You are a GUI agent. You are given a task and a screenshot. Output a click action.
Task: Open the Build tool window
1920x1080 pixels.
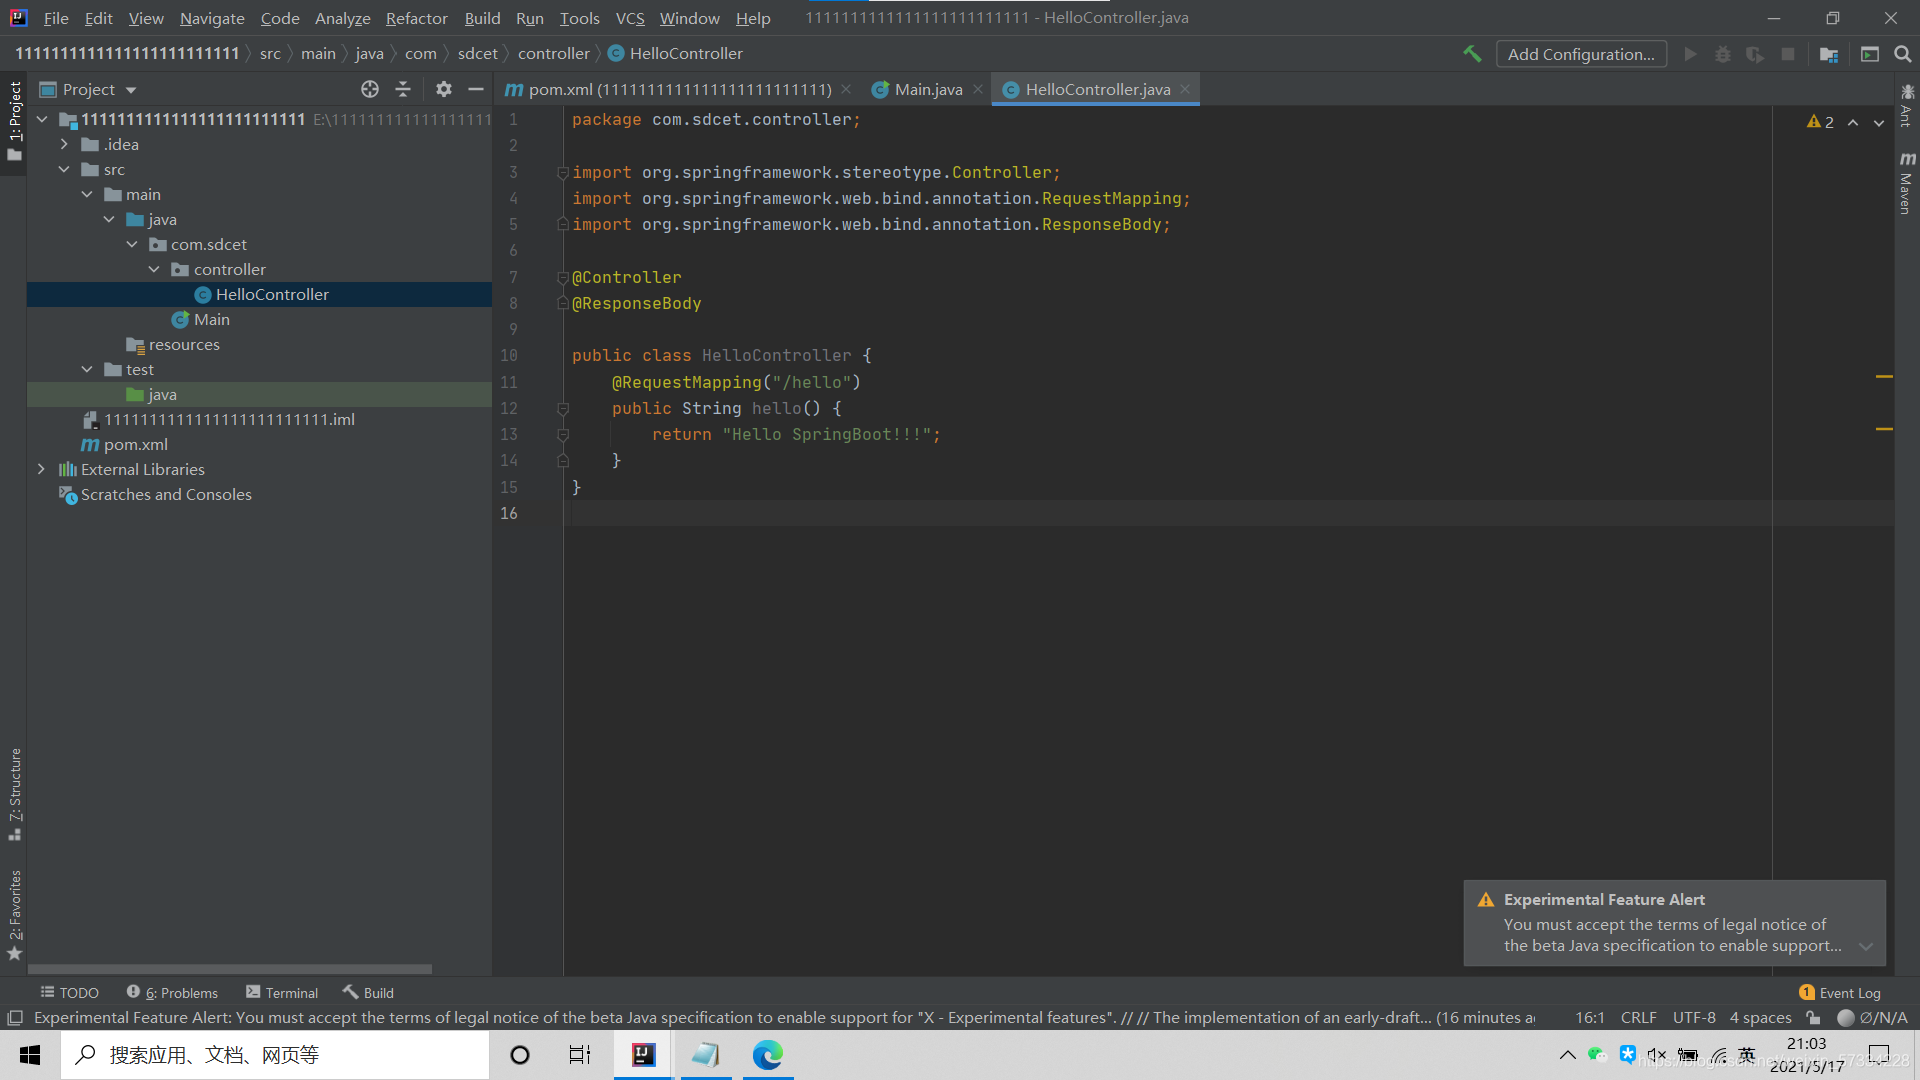pos(368,992)
